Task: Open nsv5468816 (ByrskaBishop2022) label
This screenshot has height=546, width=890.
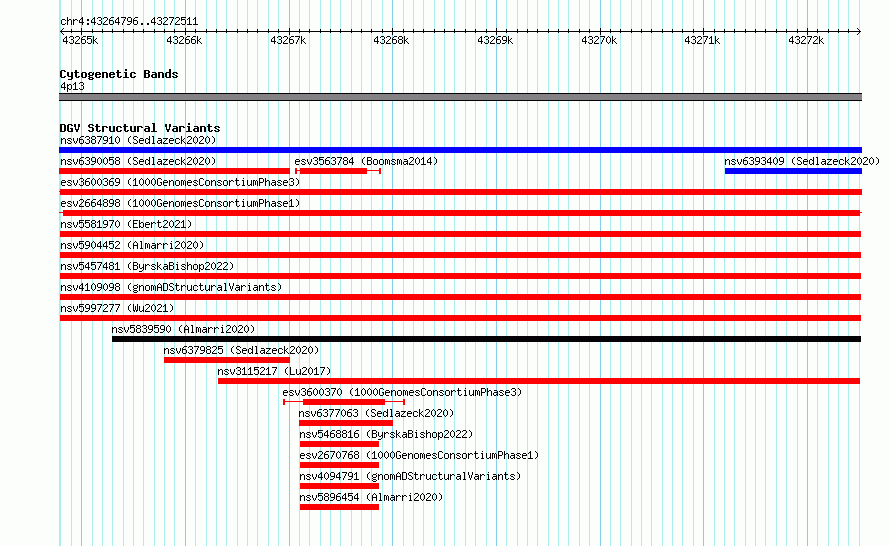Action: [386, 434]
